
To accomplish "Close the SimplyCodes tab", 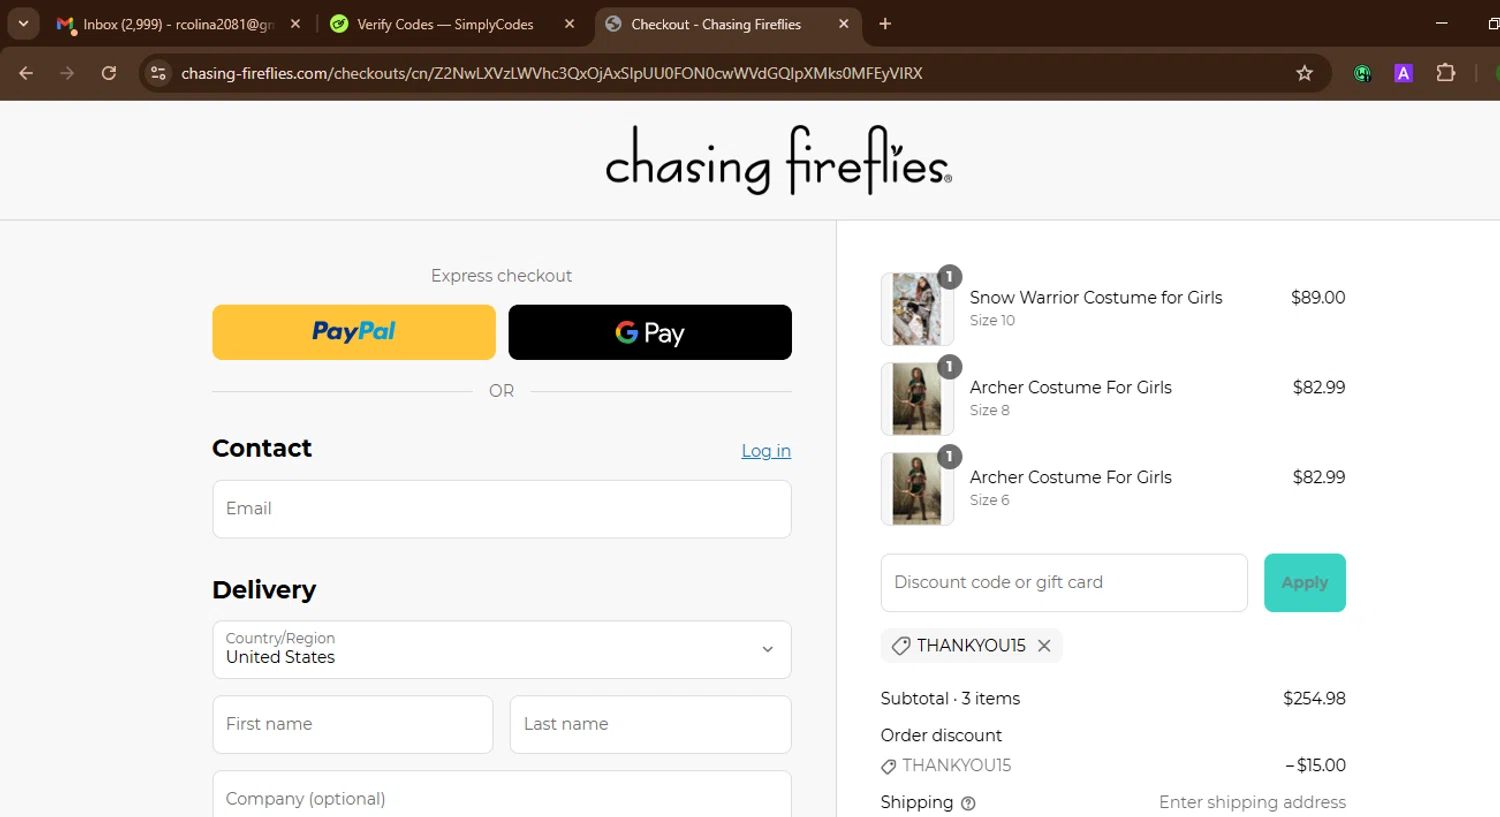I will pyautogui.click(x=569, y=24).
